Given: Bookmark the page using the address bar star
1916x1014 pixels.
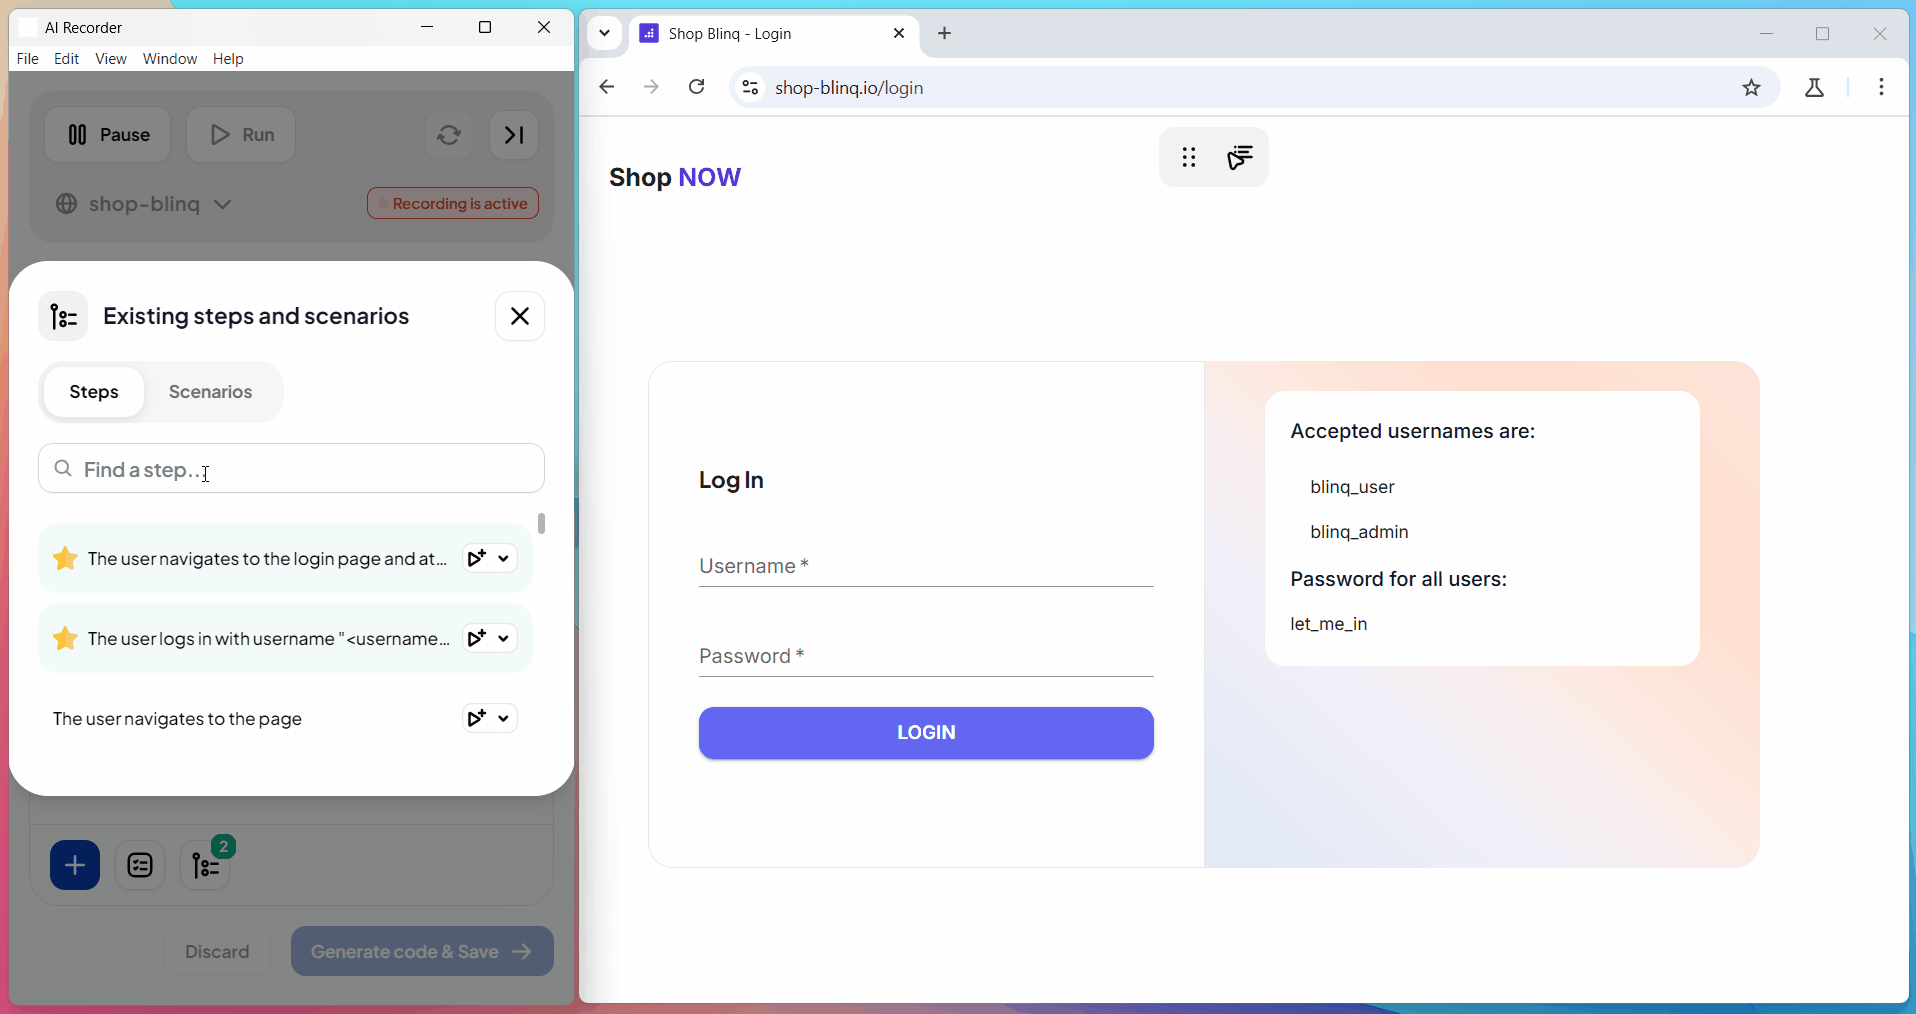Looking at the screenshot, I should click(x=1752, y=87).
